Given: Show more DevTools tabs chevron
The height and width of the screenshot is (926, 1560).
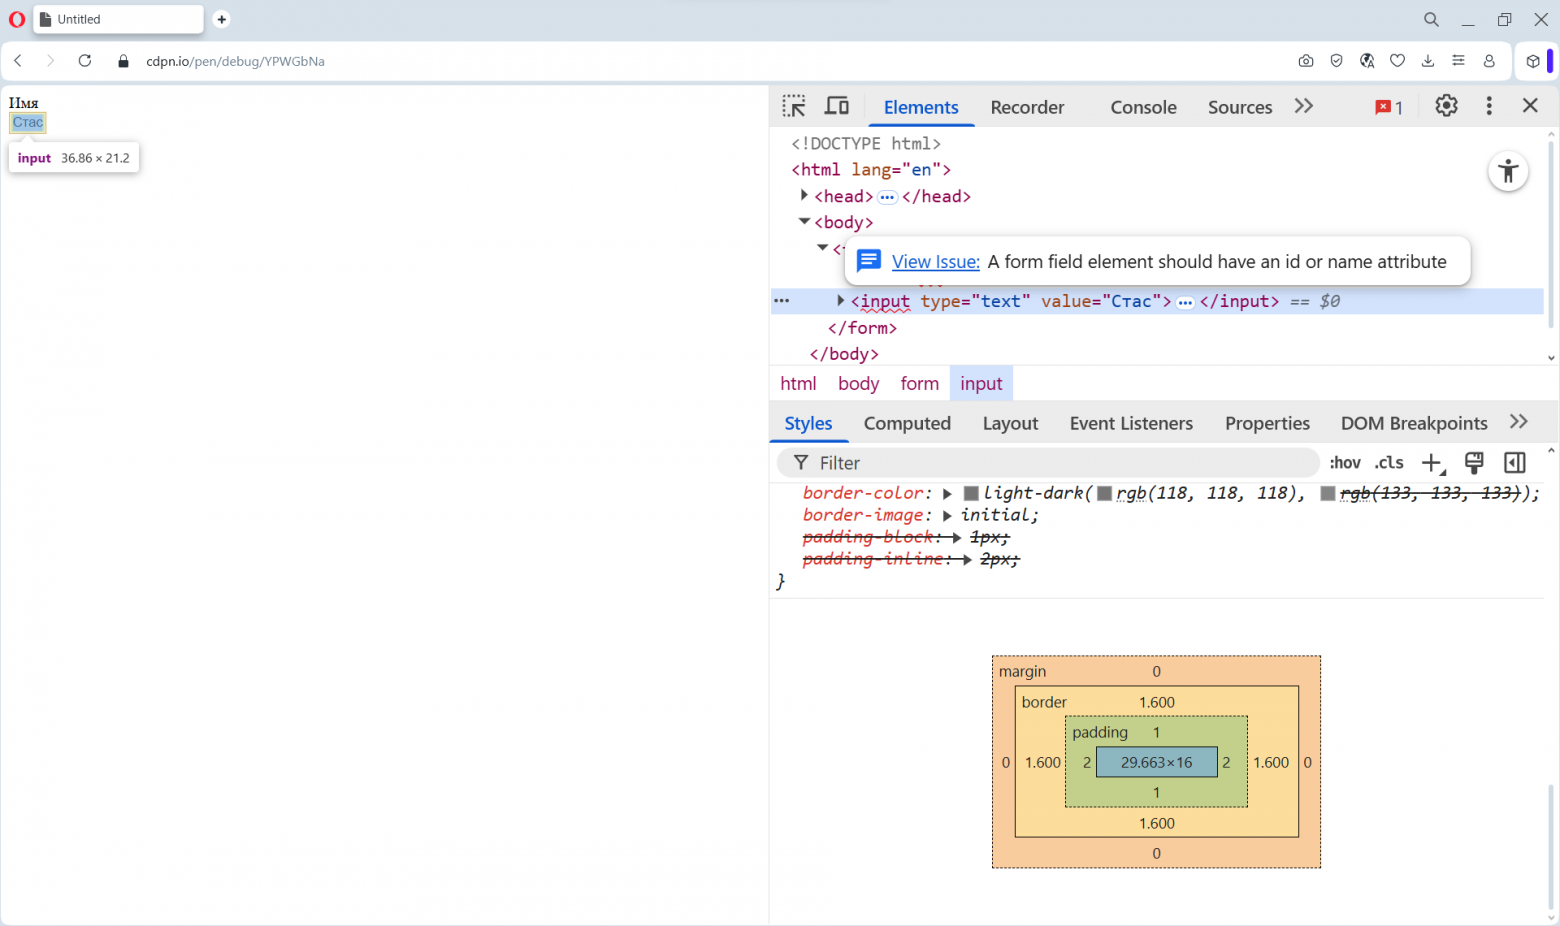Looking at the screenshot, I should (x=1303, y=106).
